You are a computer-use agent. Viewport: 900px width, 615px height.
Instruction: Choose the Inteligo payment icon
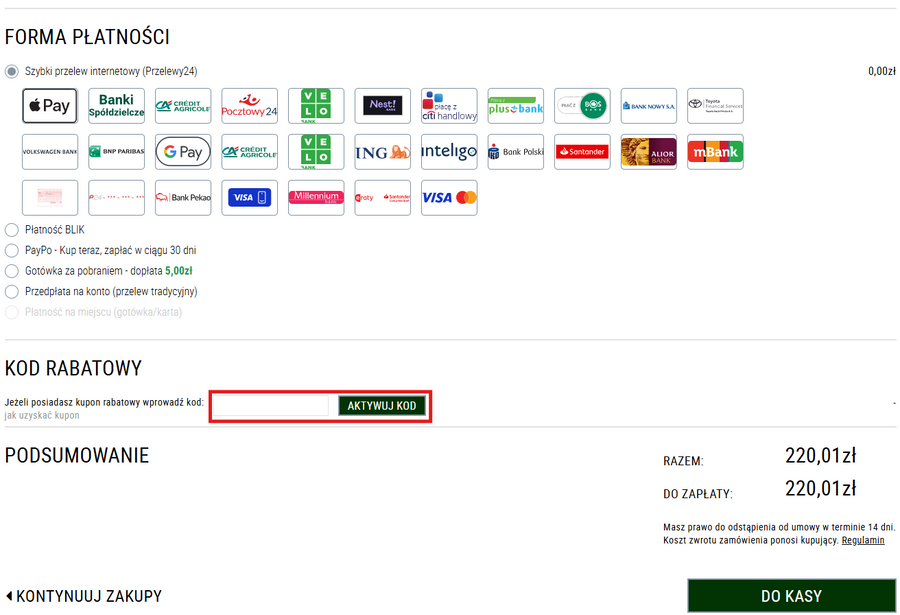(449, 152)
